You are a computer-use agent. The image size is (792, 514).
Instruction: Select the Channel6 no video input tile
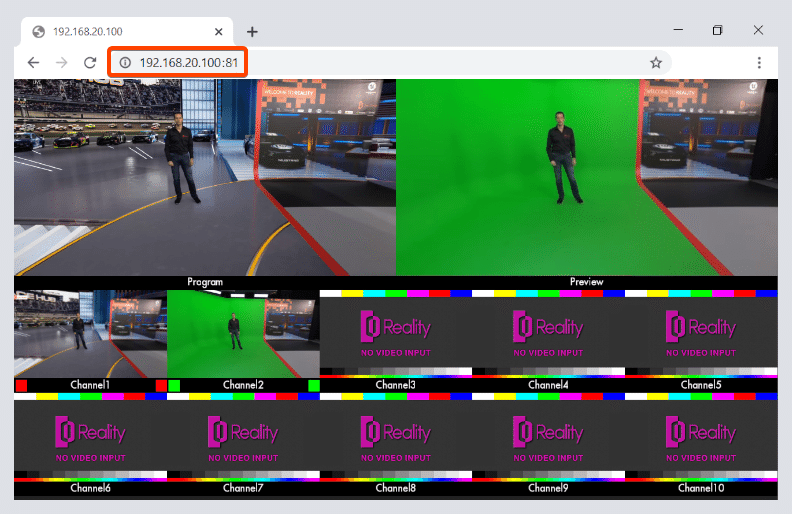click(x=90, y=438)
